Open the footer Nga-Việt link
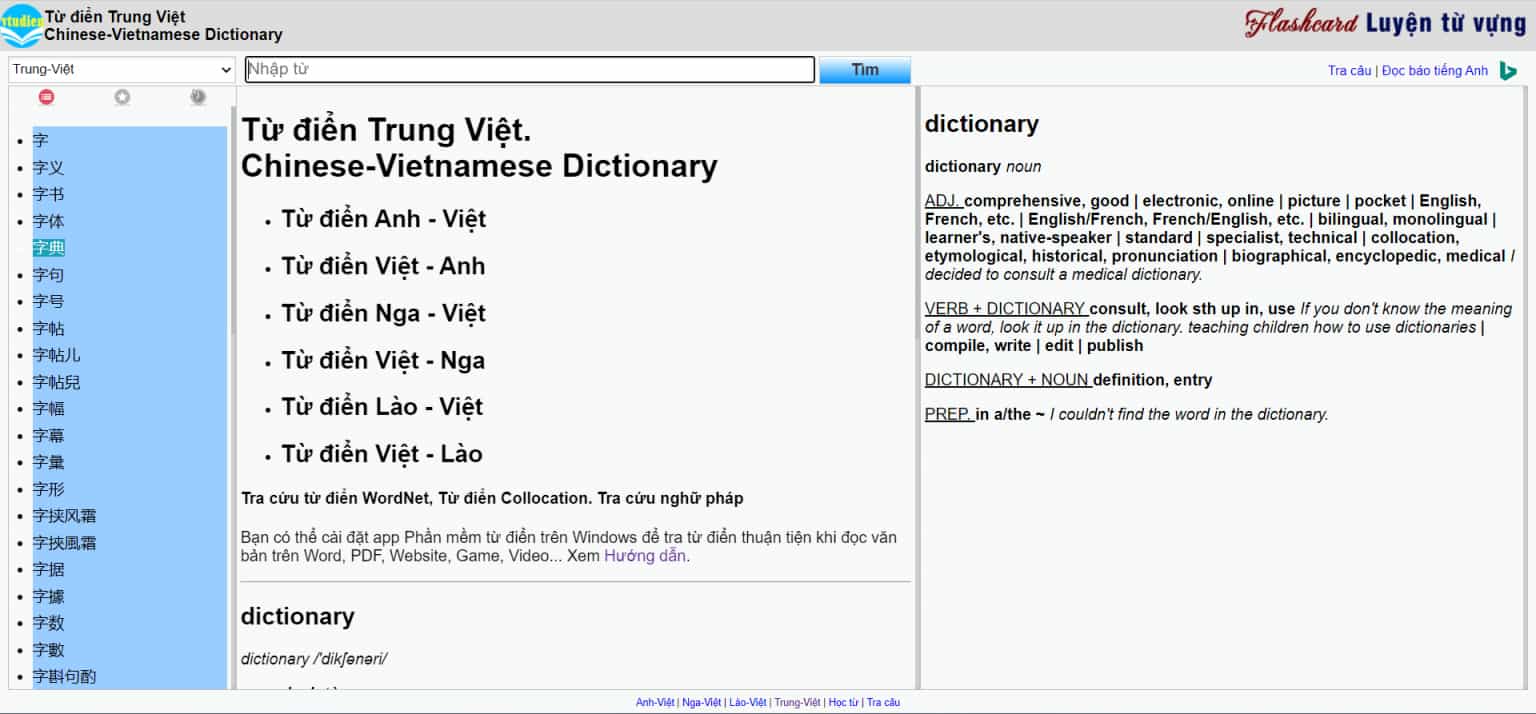Viewport: 1536px width, 714px height. pos(702,703)
